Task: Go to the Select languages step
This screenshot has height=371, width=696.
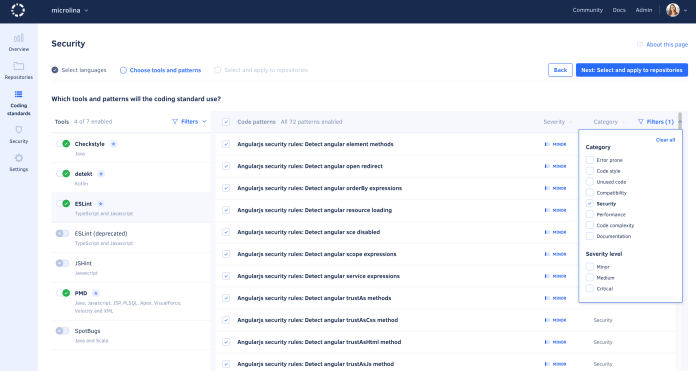Action: coord(79,70)
